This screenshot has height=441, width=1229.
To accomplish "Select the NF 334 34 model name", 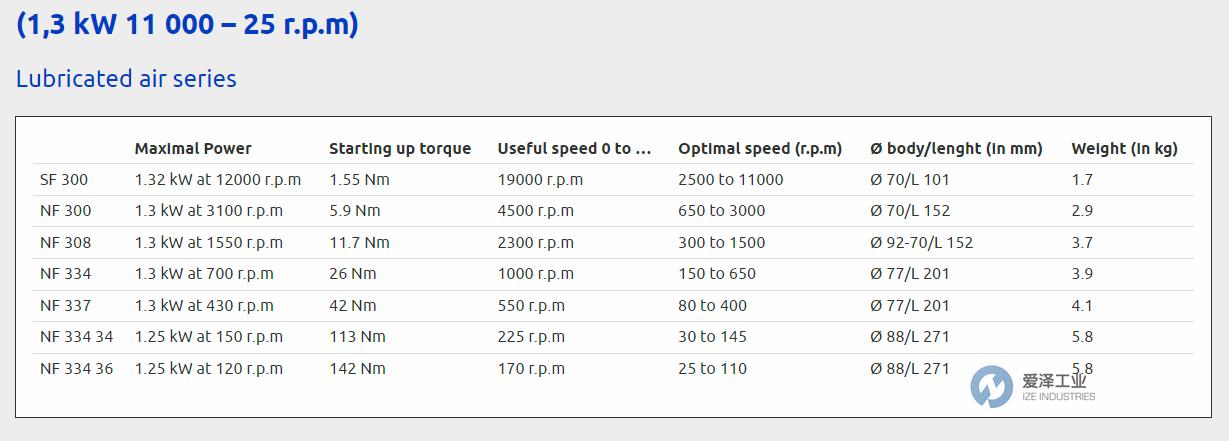I will tap(76, 336).
